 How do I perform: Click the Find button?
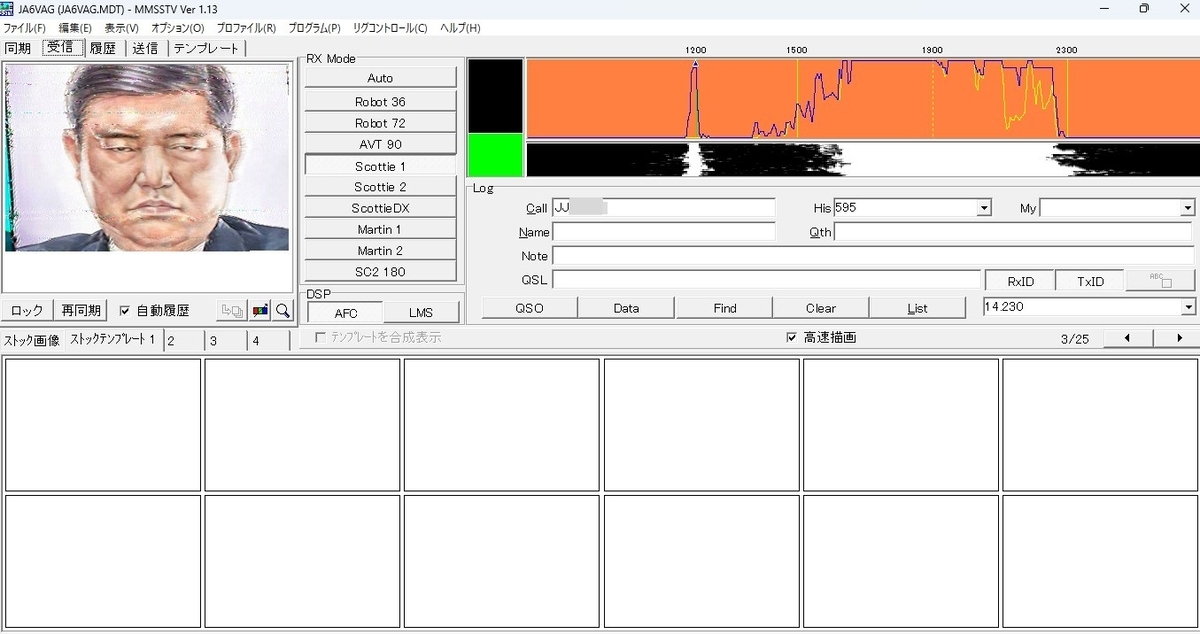tap(725, 308)
